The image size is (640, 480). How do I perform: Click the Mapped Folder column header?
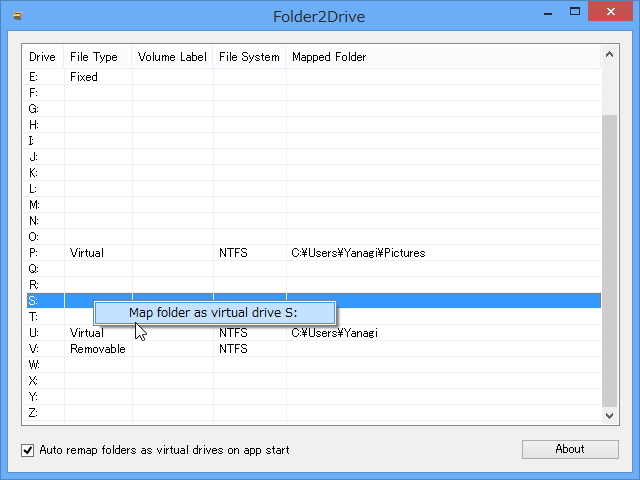pos(329,57)
